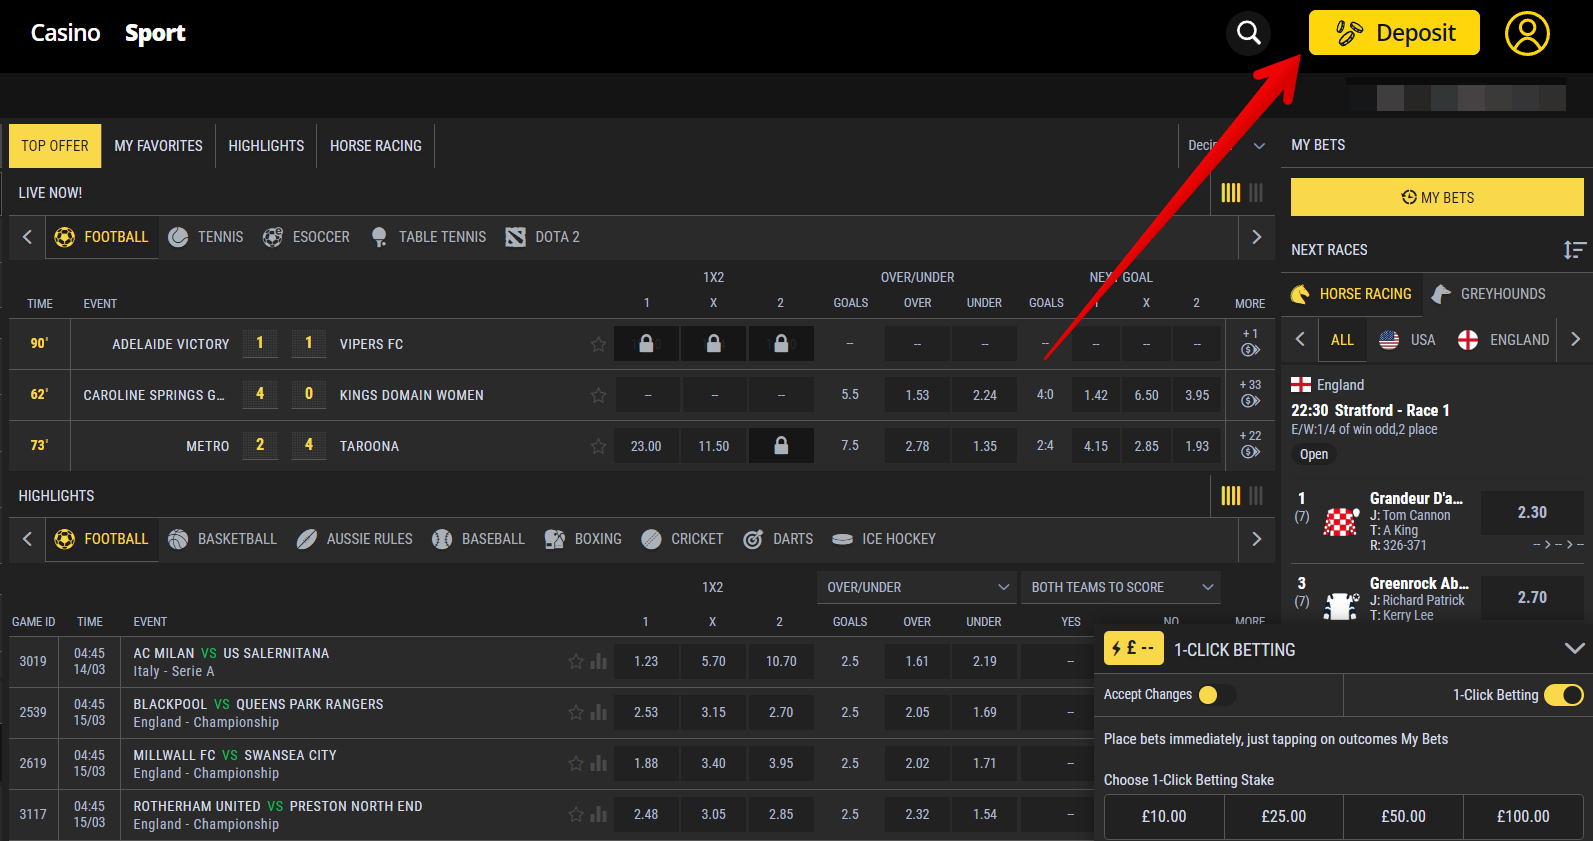
Task: Open the MY FAVORITES tab
Action: [x=158, y=146]
